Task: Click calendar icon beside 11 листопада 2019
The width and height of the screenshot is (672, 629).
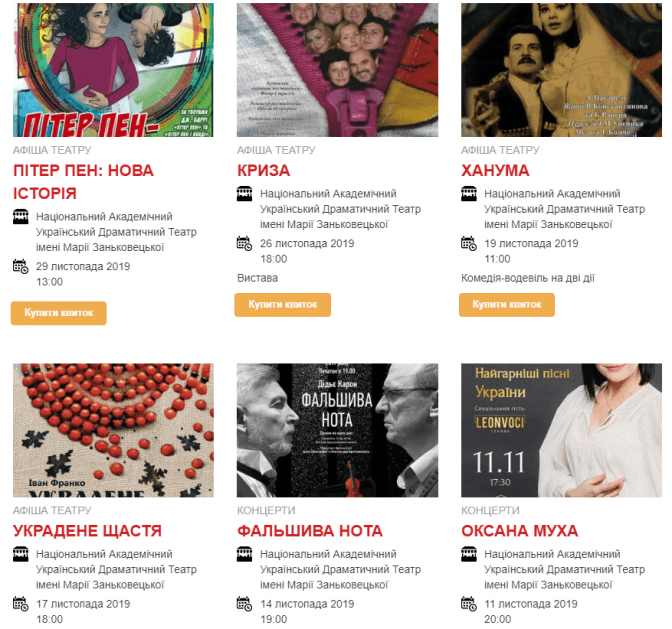Action: 469,604
